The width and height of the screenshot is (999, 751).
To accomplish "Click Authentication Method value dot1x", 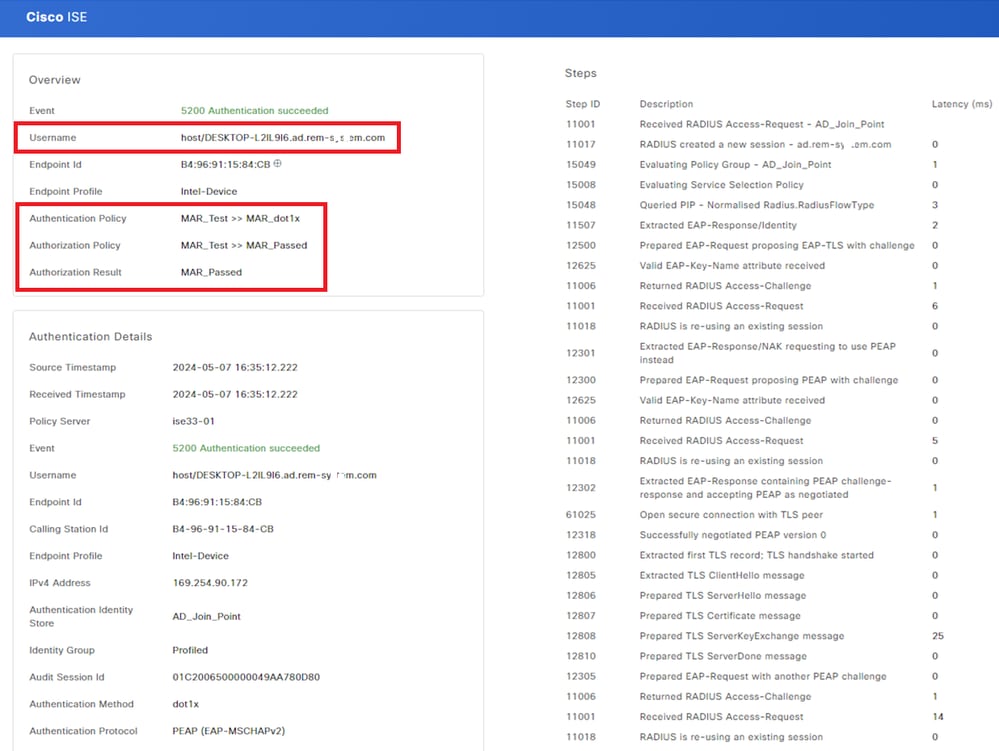I will pyautogui.click(x=185, y=704).
